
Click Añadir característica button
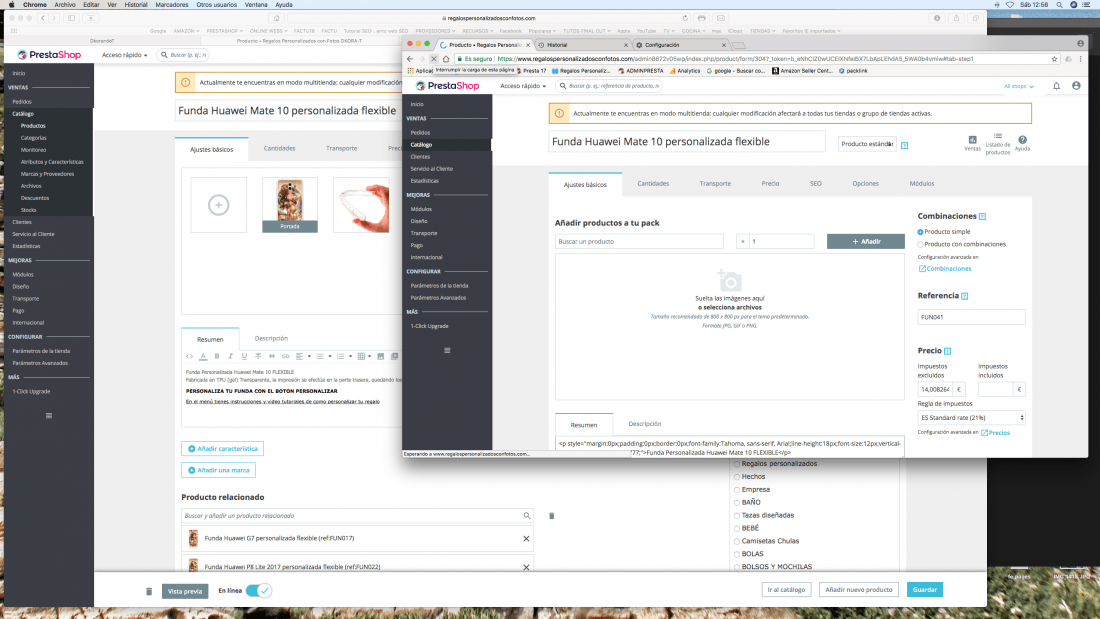[222, 448]
